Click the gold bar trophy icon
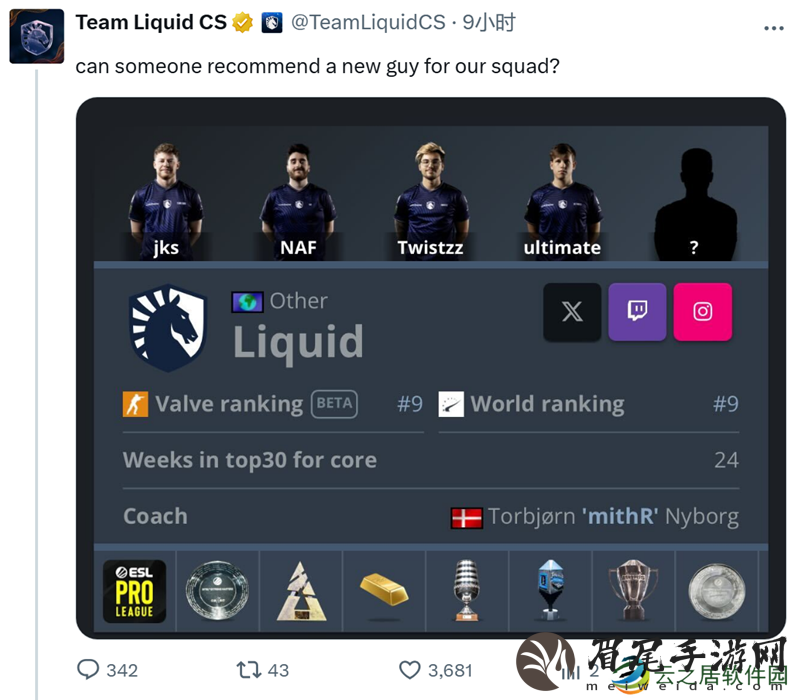Viewport: 800px width, 700px height. (384, 590)
